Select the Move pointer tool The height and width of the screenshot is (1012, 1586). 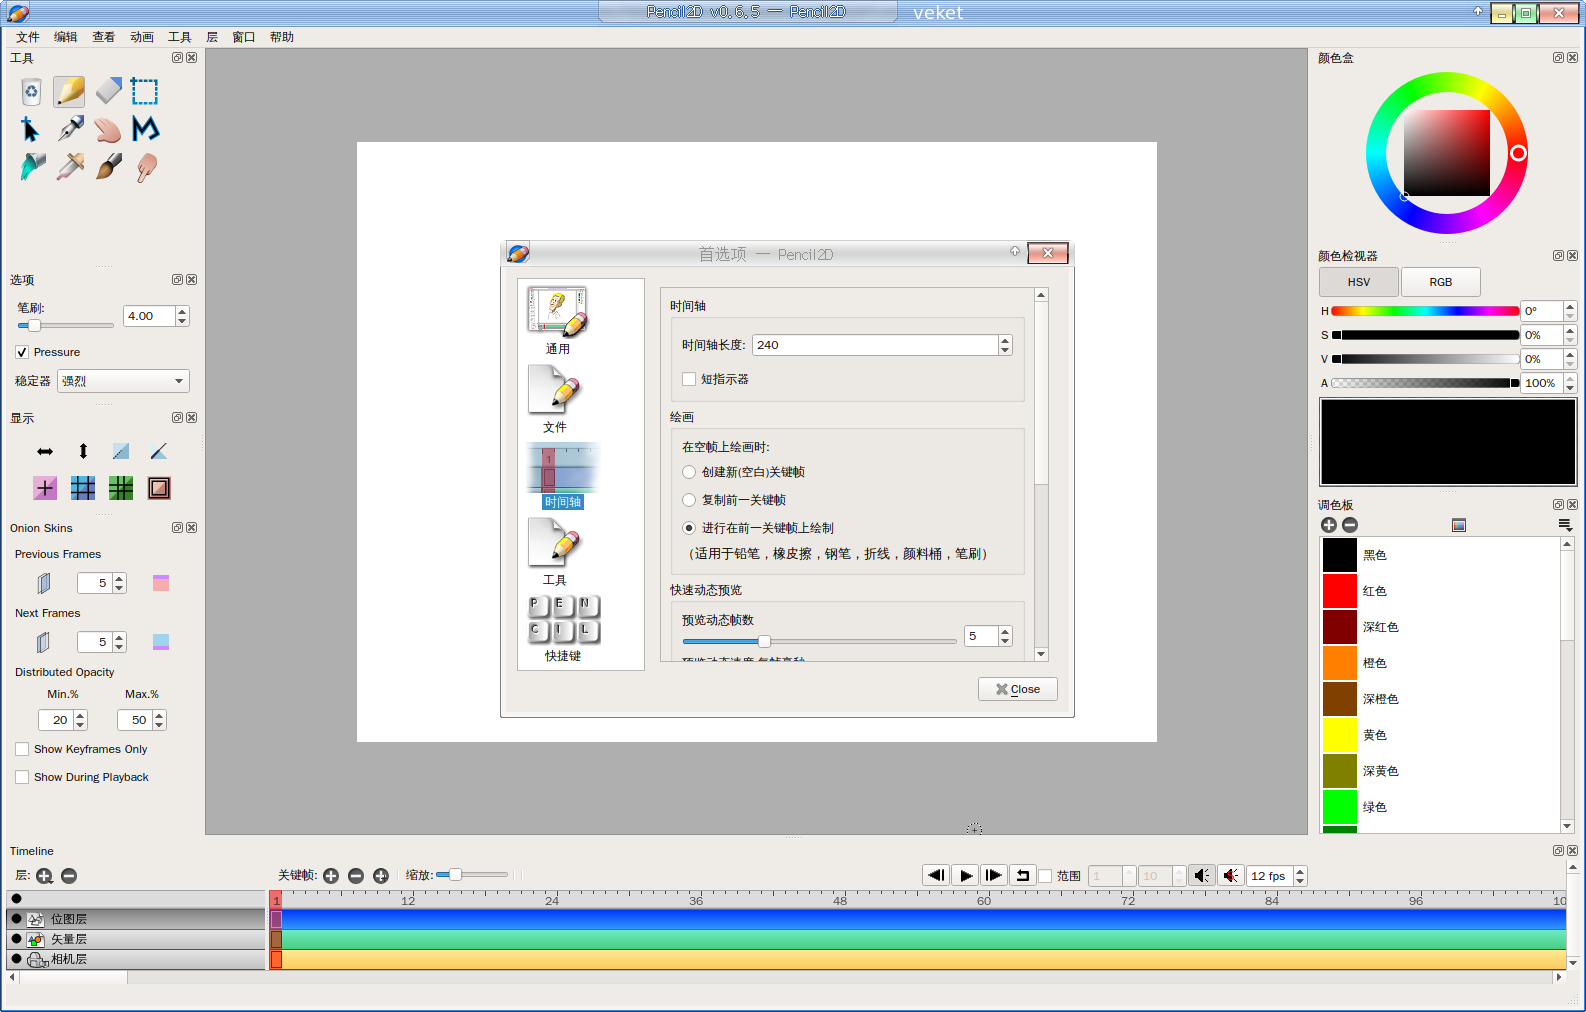(x=31, y=129)
